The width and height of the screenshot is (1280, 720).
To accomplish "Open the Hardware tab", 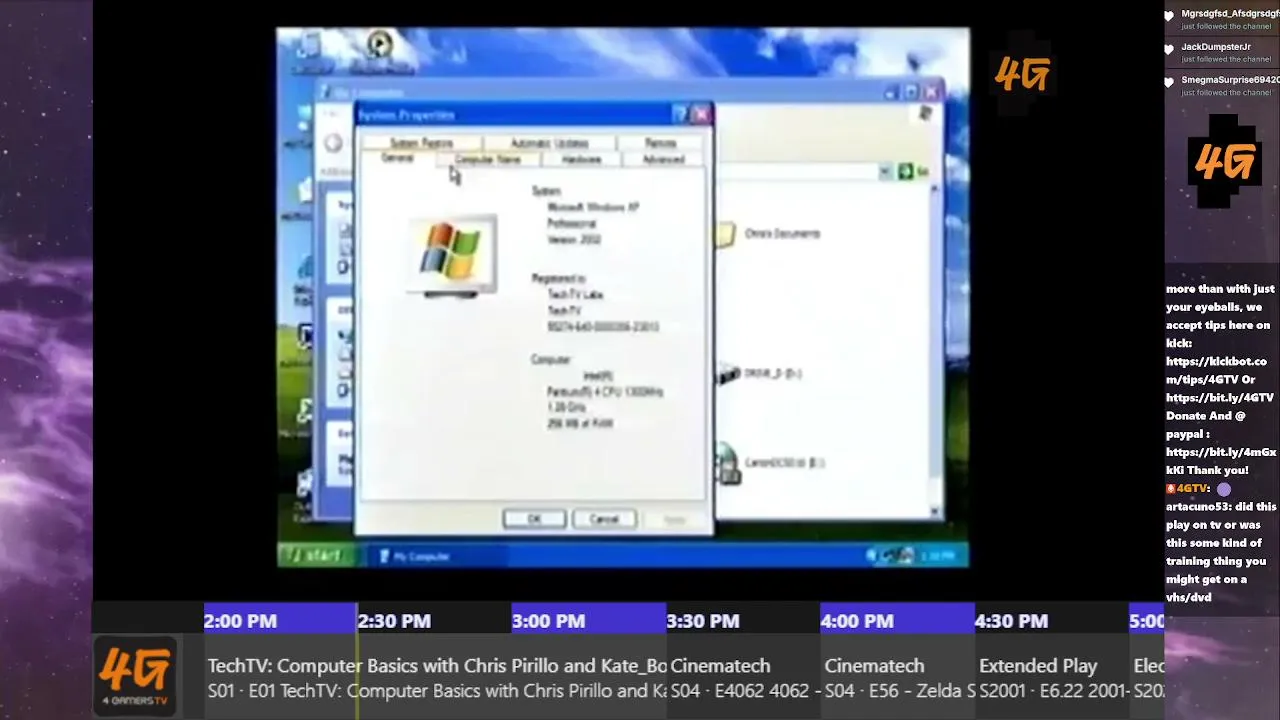I will click(581, 160).
